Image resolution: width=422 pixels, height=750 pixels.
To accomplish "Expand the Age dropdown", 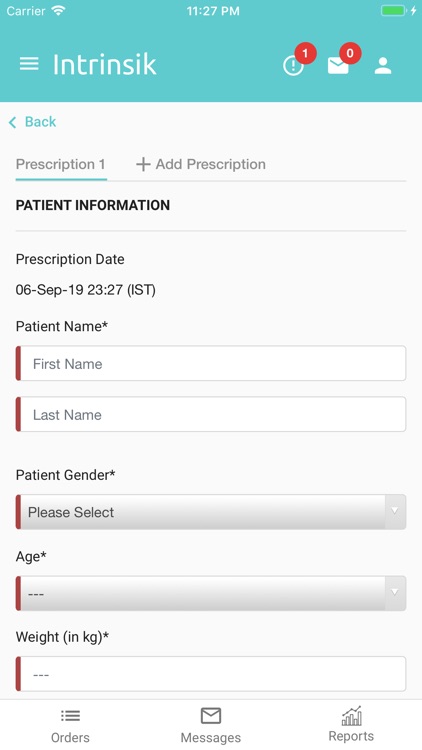I will pyautogui.click(x=211, y=593).
